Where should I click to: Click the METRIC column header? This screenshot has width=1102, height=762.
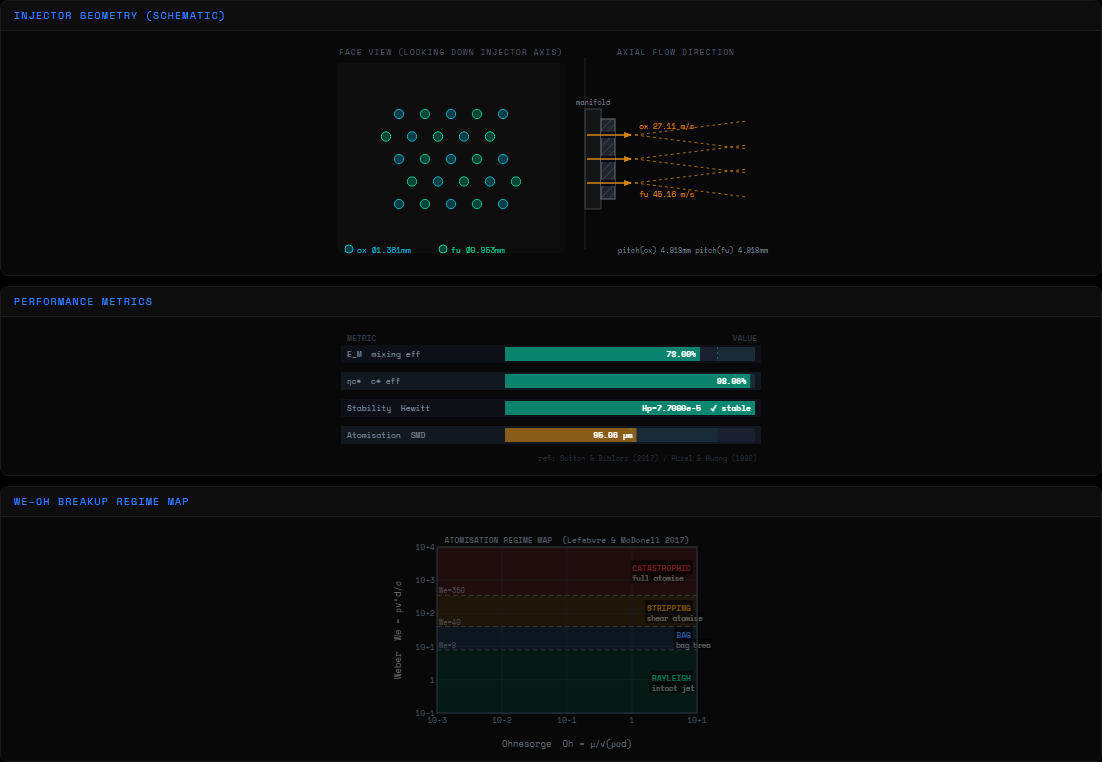click(361, 338)
